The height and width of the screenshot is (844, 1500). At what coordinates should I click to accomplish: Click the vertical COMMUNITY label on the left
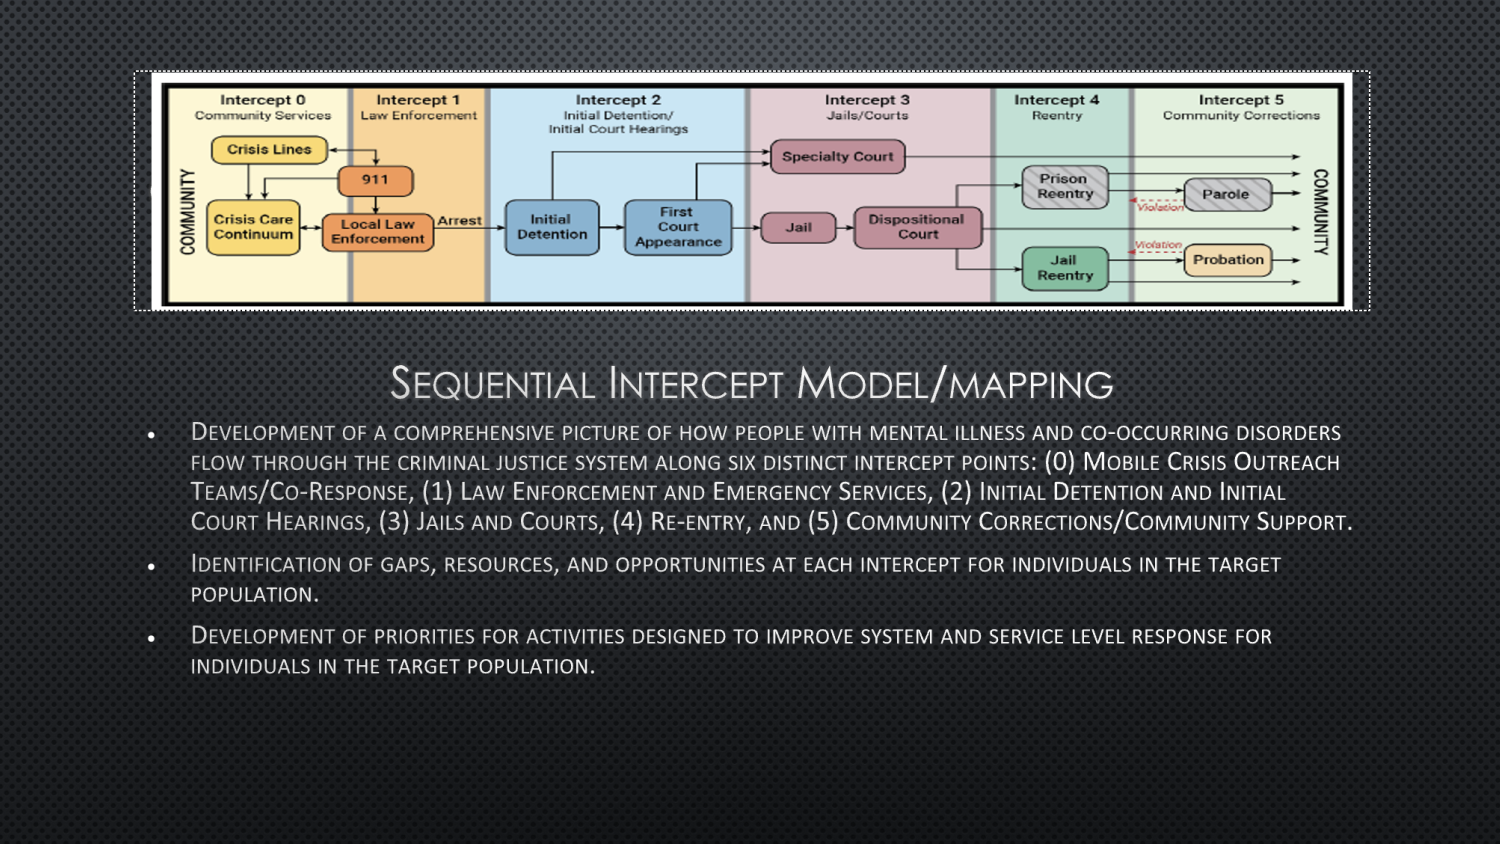click(x=186, y=213)
